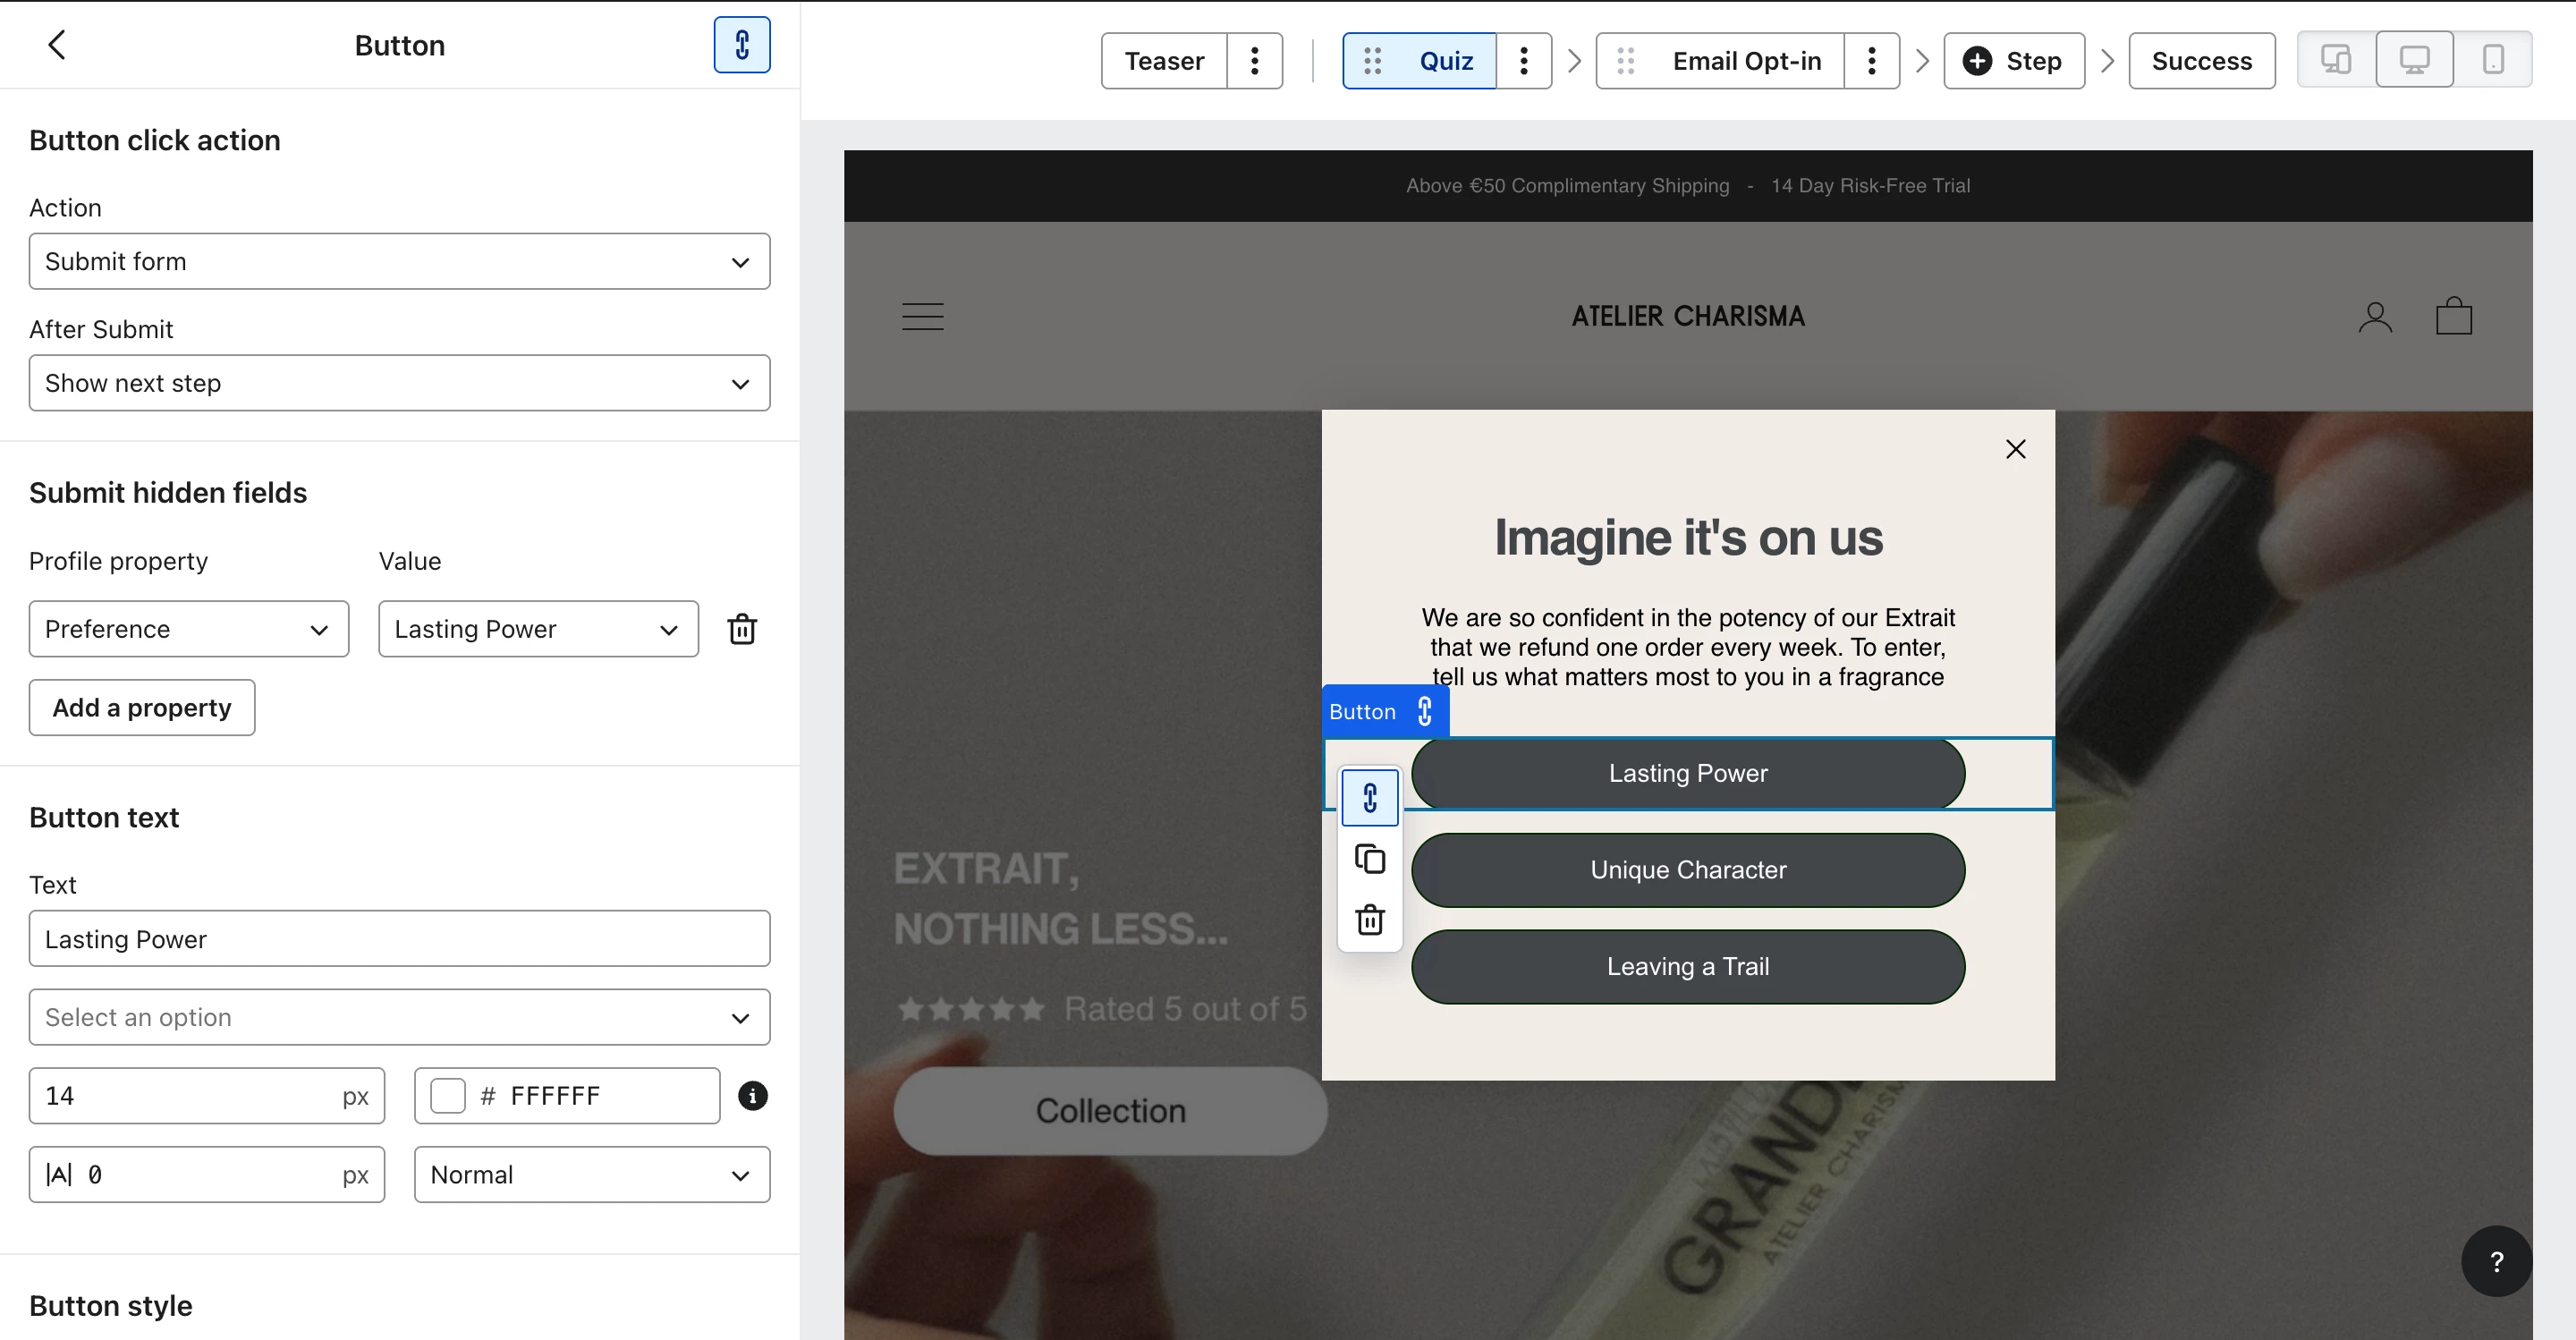Close the popup with X icon

pos(2015,449)
